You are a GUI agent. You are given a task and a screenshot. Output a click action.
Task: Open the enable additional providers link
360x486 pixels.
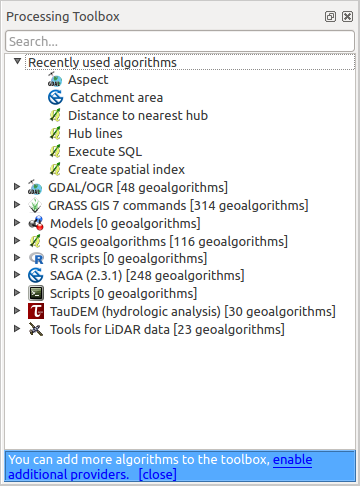(x=292, y=460)
